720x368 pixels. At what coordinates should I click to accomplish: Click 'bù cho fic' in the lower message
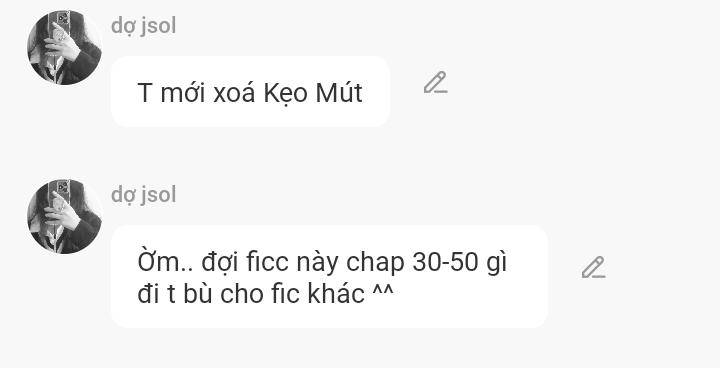point(242,293)
